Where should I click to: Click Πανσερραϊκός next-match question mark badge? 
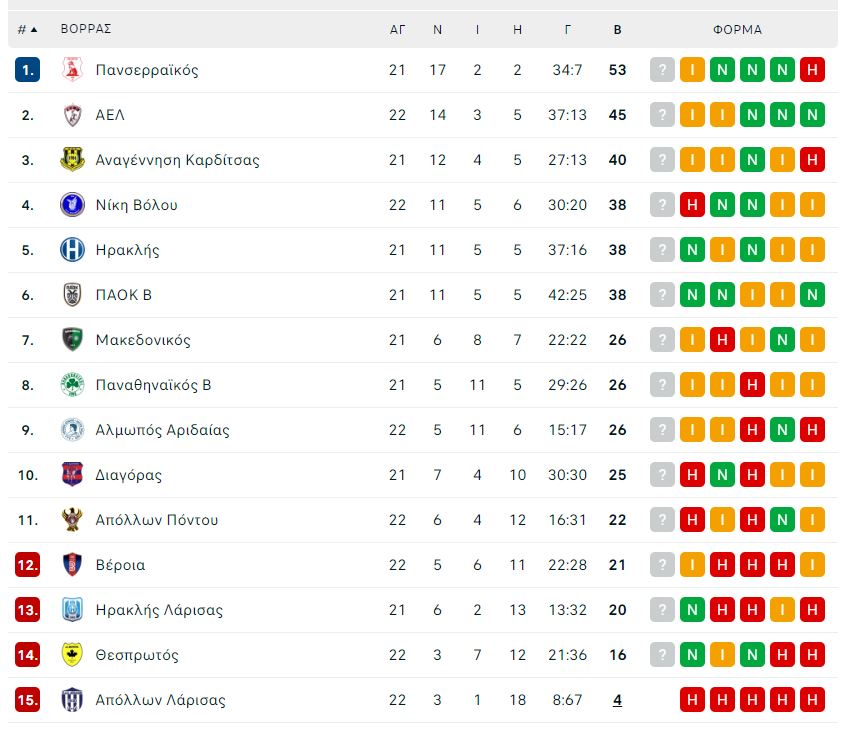(662, 70)
